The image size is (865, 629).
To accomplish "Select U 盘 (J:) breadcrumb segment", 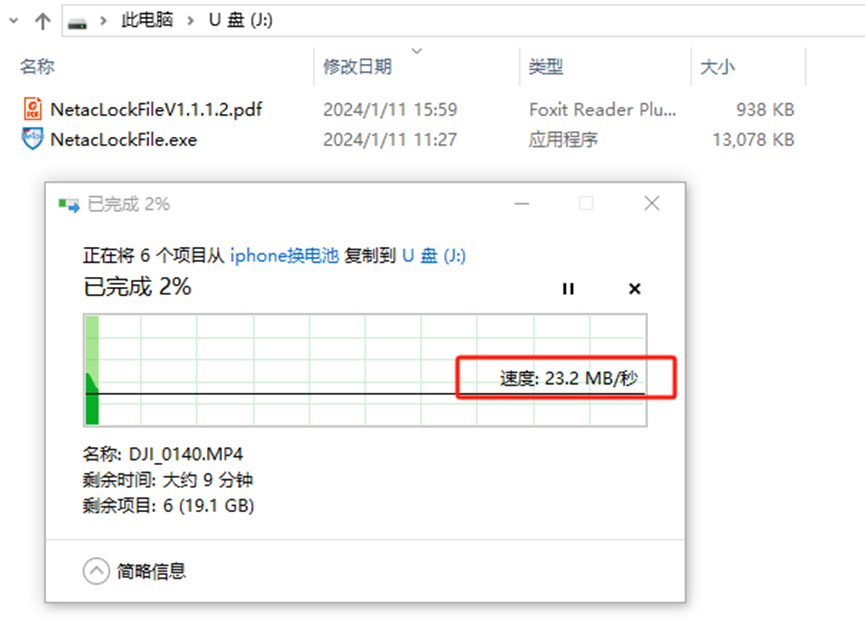I will (241, 20).
